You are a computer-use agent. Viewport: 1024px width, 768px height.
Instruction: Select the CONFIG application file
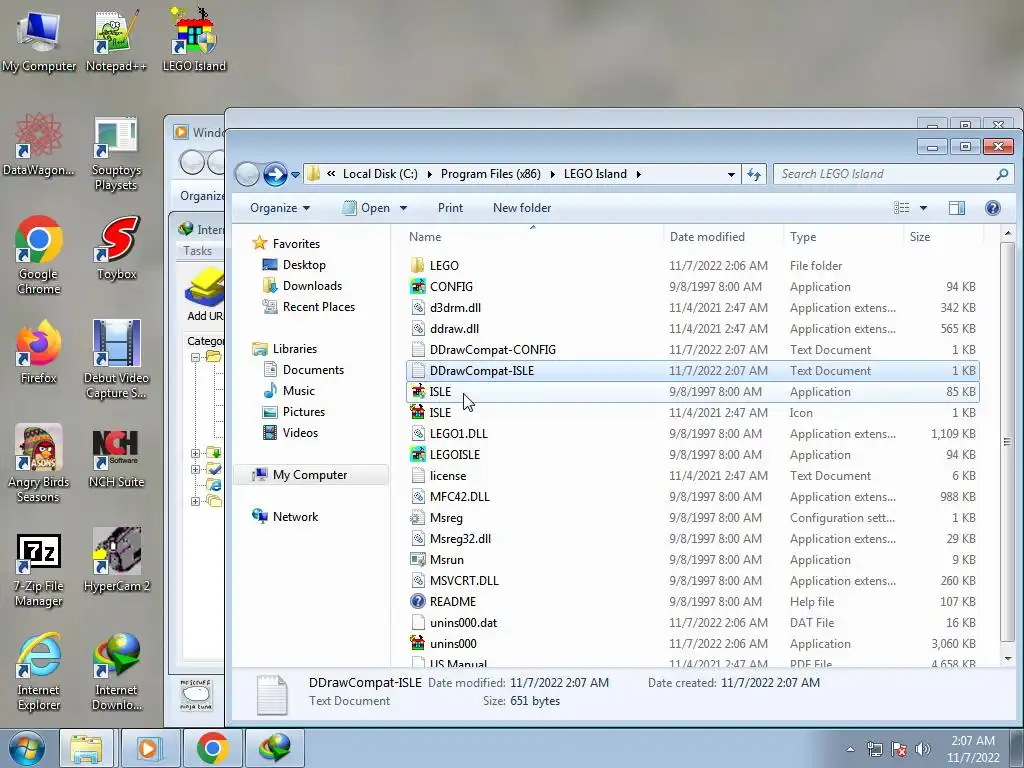pyautogui.click(x=692, y=287)
